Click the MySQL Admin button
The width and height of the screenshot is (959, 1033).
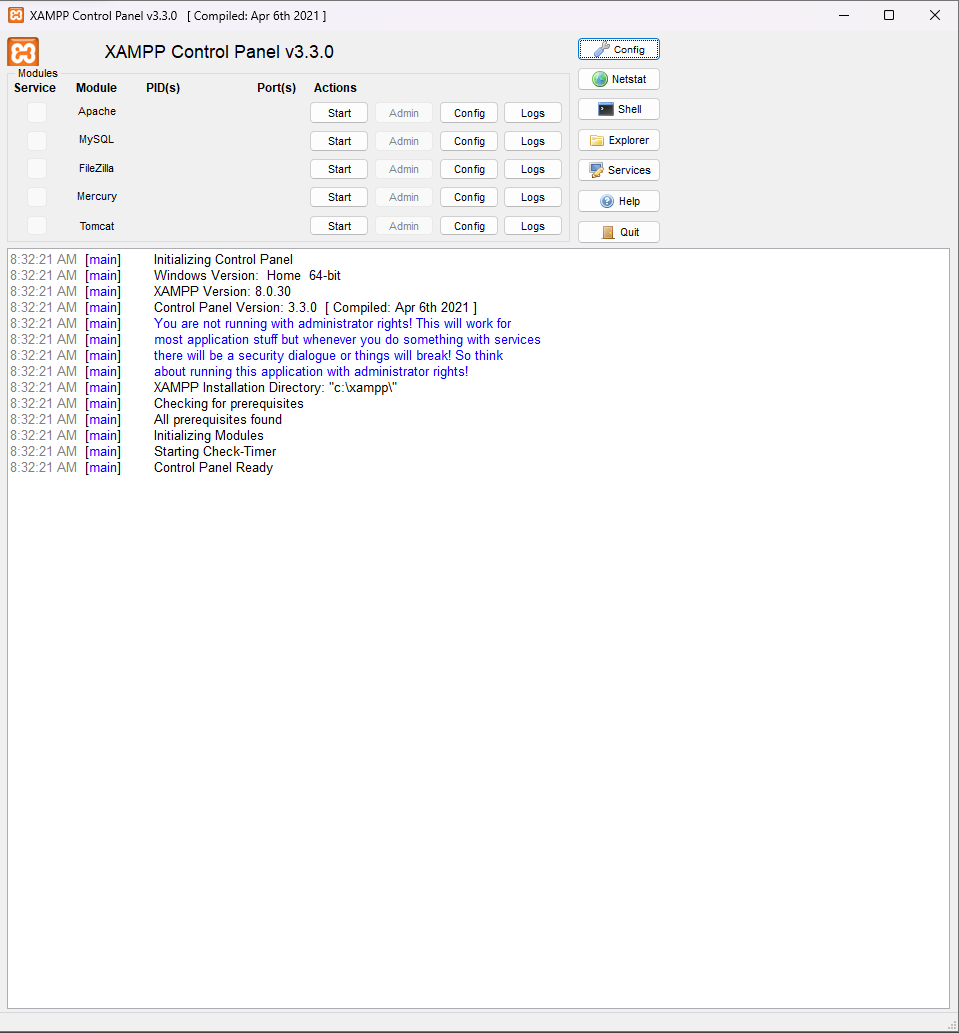pos(404,141)
